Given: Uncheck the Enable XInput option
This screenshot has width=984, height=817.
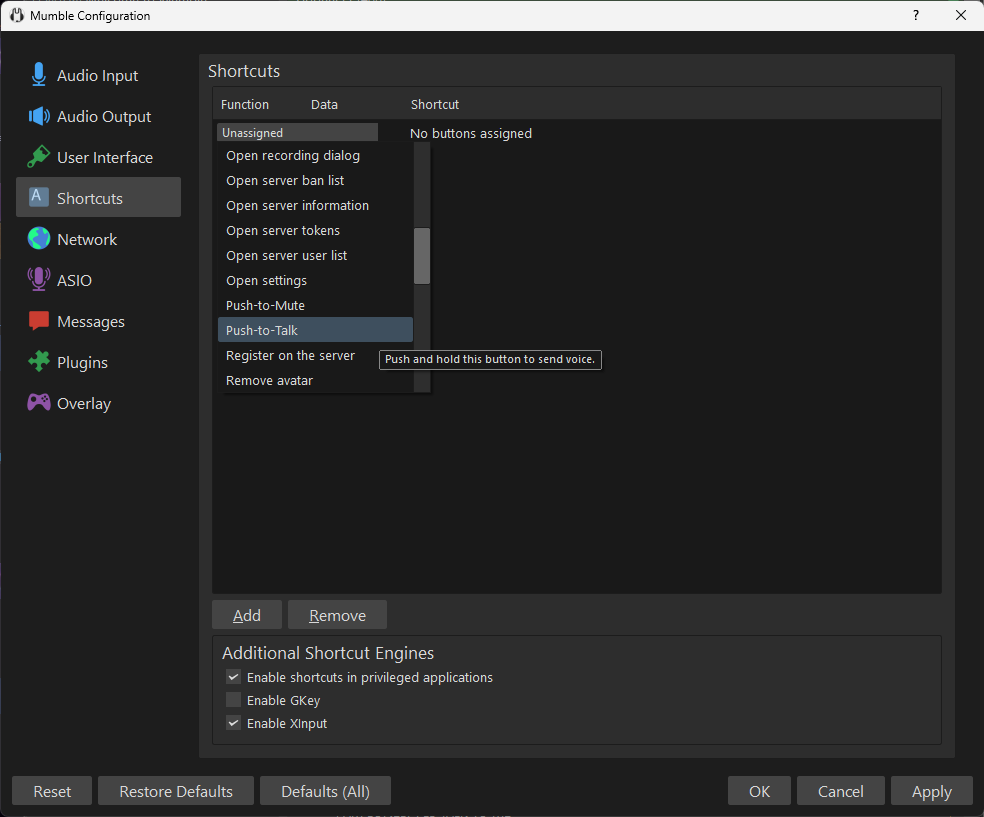Looking at the screenshot, I should click(233, 723).
